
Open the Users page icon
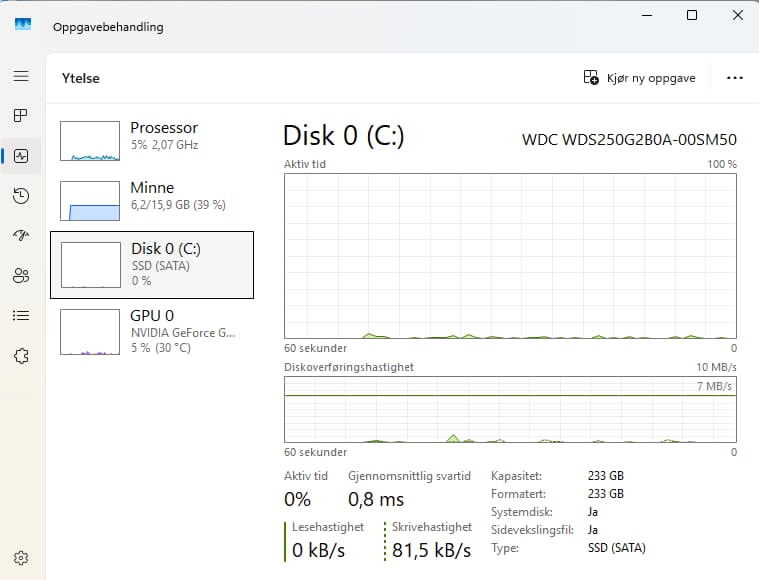[x=21, y=275]
